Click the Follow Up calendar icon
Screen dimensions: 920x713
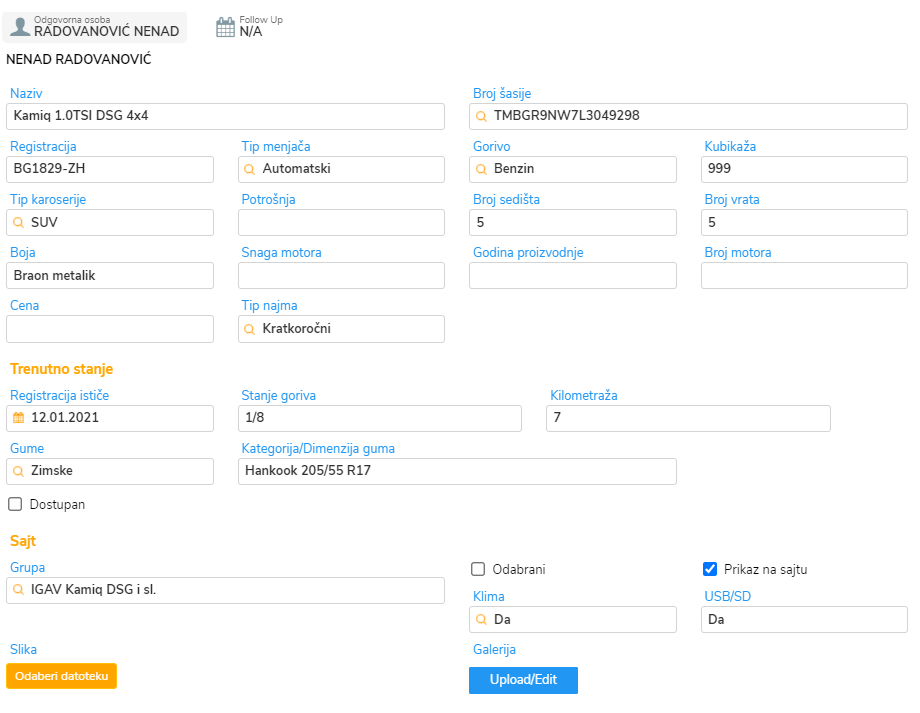225,27
